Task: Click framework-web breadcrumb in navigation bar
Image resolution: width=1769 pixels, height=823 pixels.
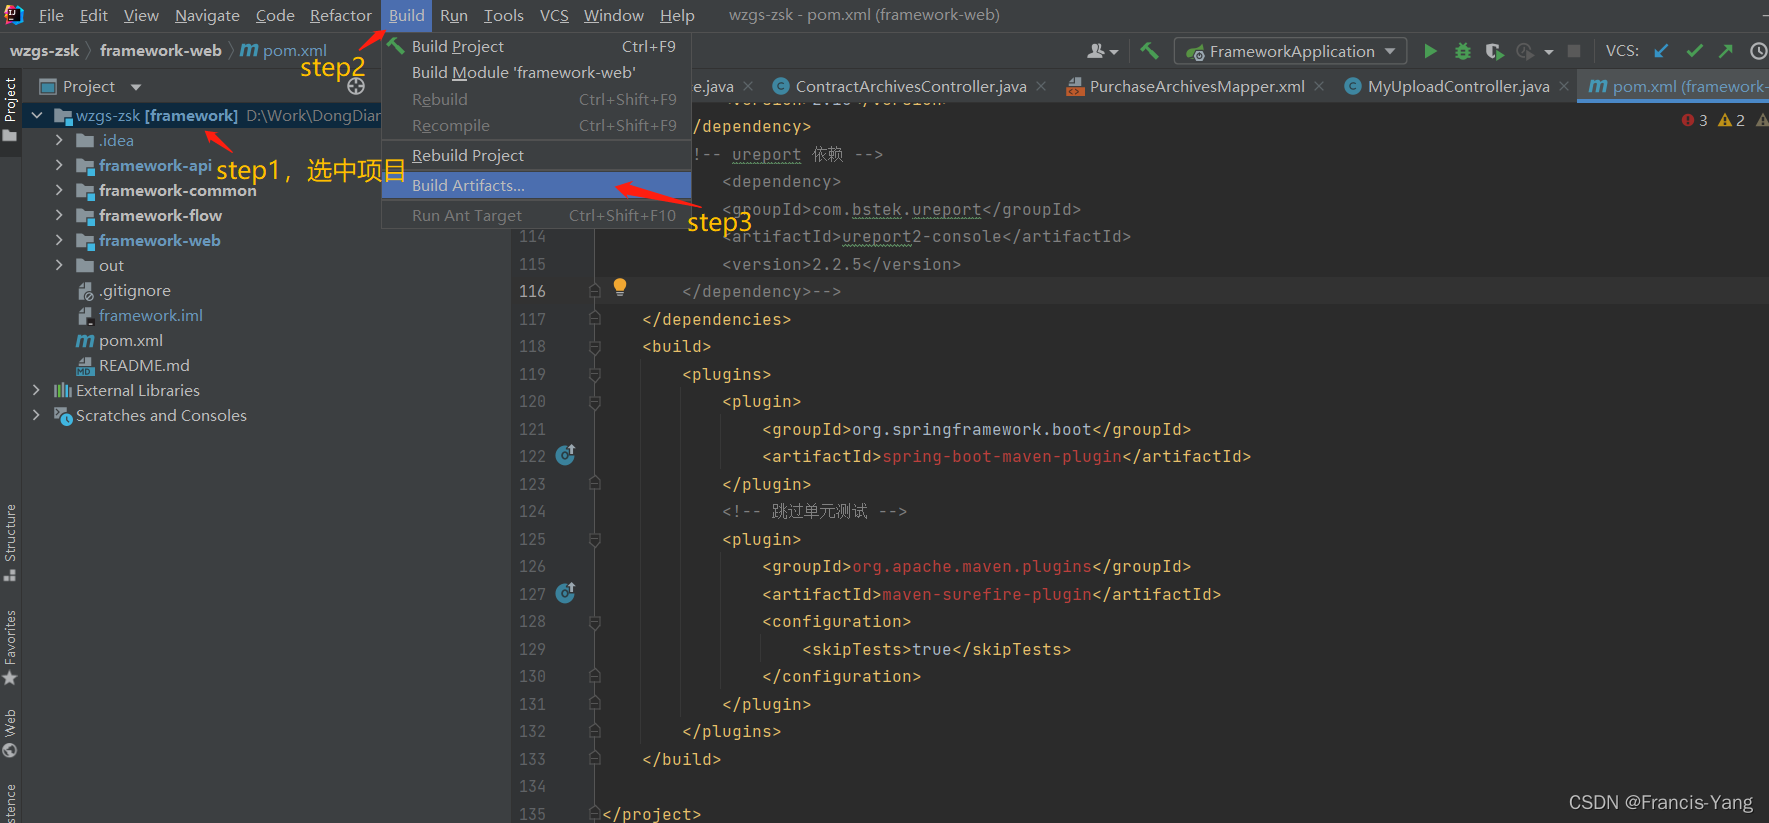Action: point(161,51)
